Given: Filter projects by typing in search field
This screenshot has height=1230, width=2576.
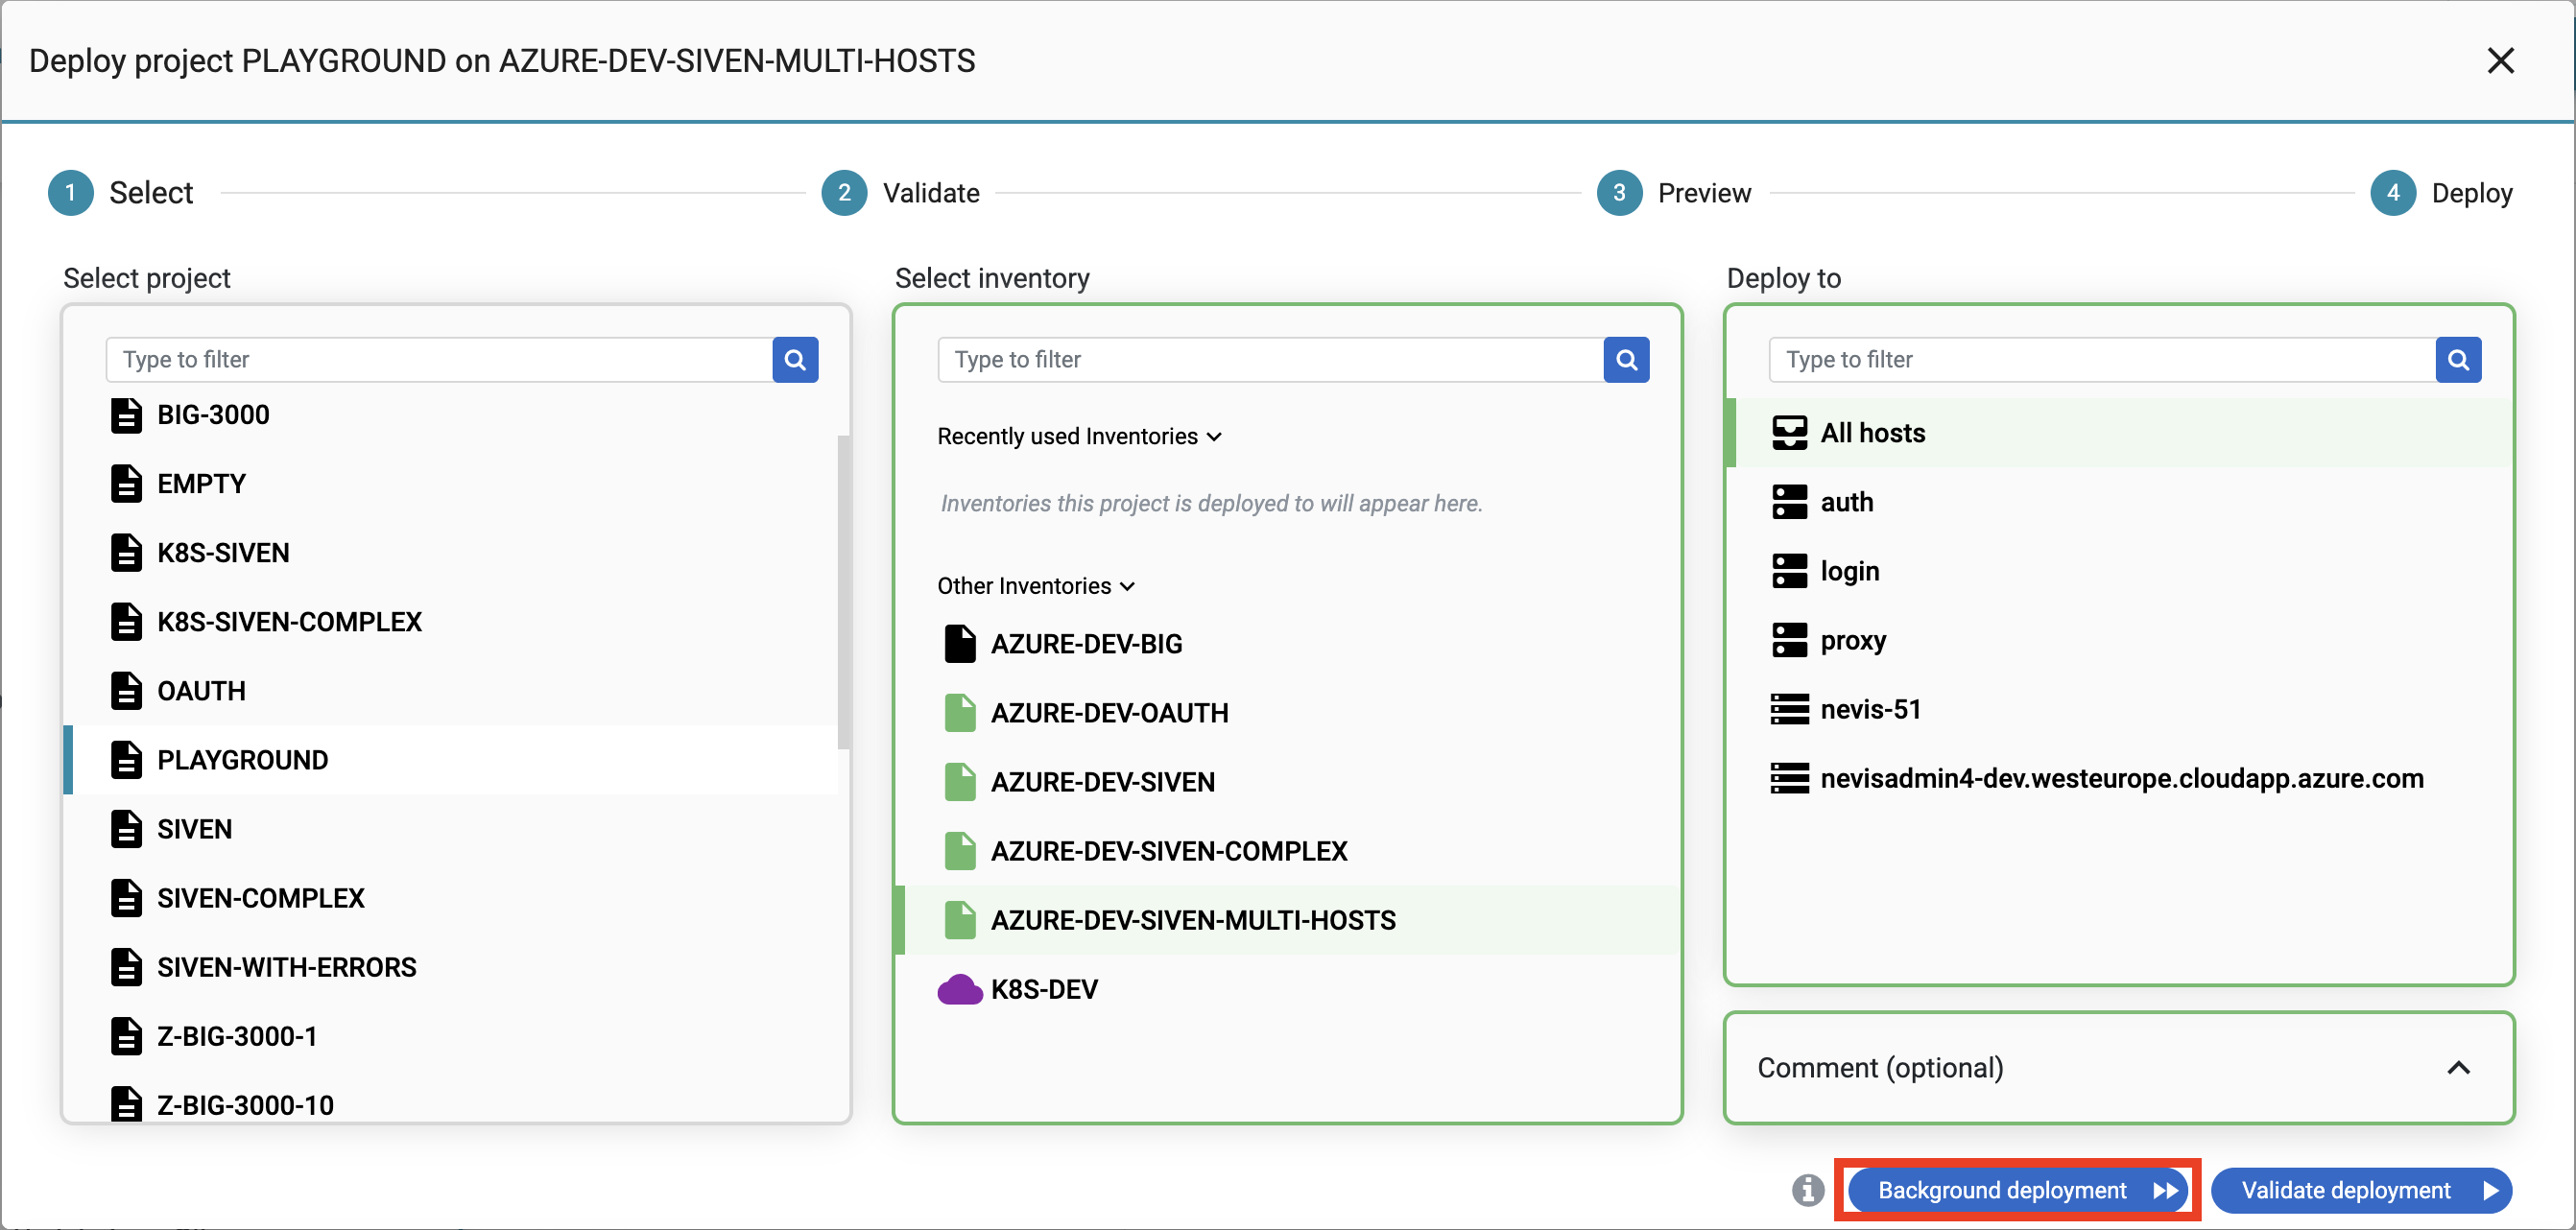Looking at the screenshot, I should tap(437, 358).
